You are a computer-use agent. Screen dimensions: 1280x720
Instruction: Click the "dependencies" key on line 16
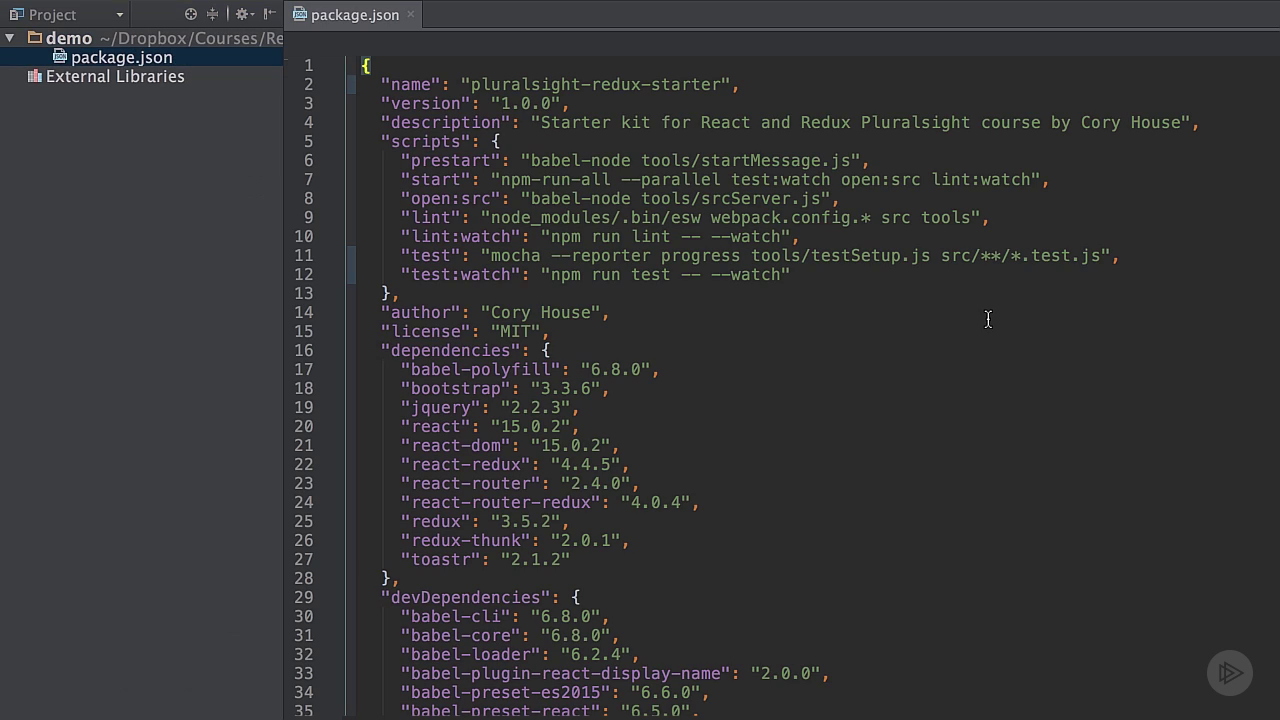click(x=450, y=350)
